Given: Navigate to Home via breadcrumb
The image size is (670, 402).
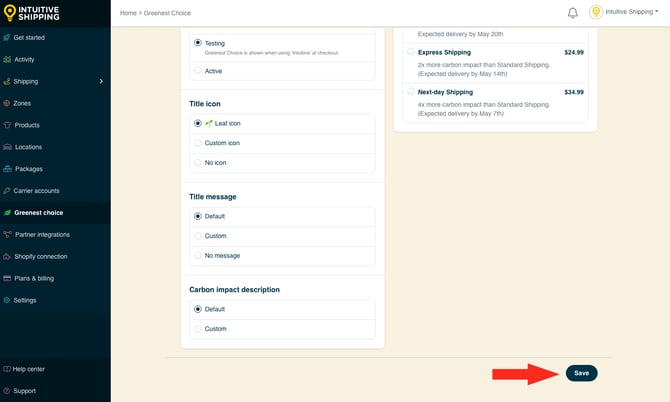Looking at the screenshot, I should [x=128, y=13].
